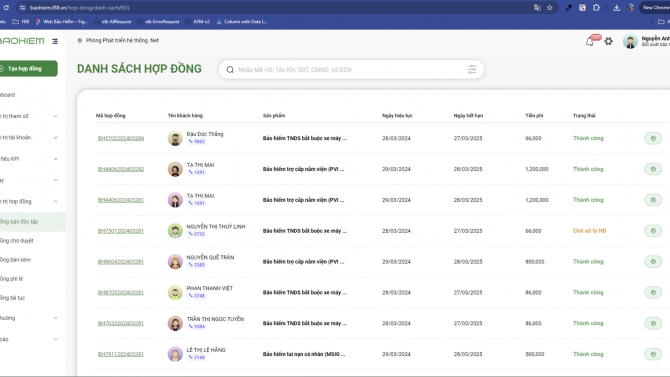Click the contract search input field

click(350, 70)
